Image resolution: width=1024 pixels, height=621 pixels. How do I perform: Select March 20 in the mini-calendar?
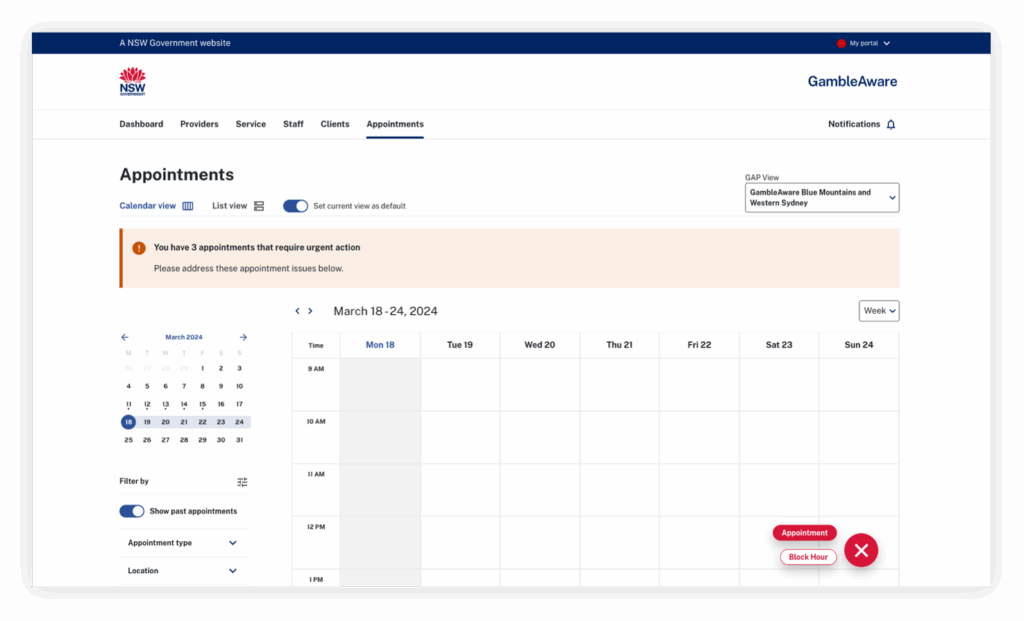point(165,421)
